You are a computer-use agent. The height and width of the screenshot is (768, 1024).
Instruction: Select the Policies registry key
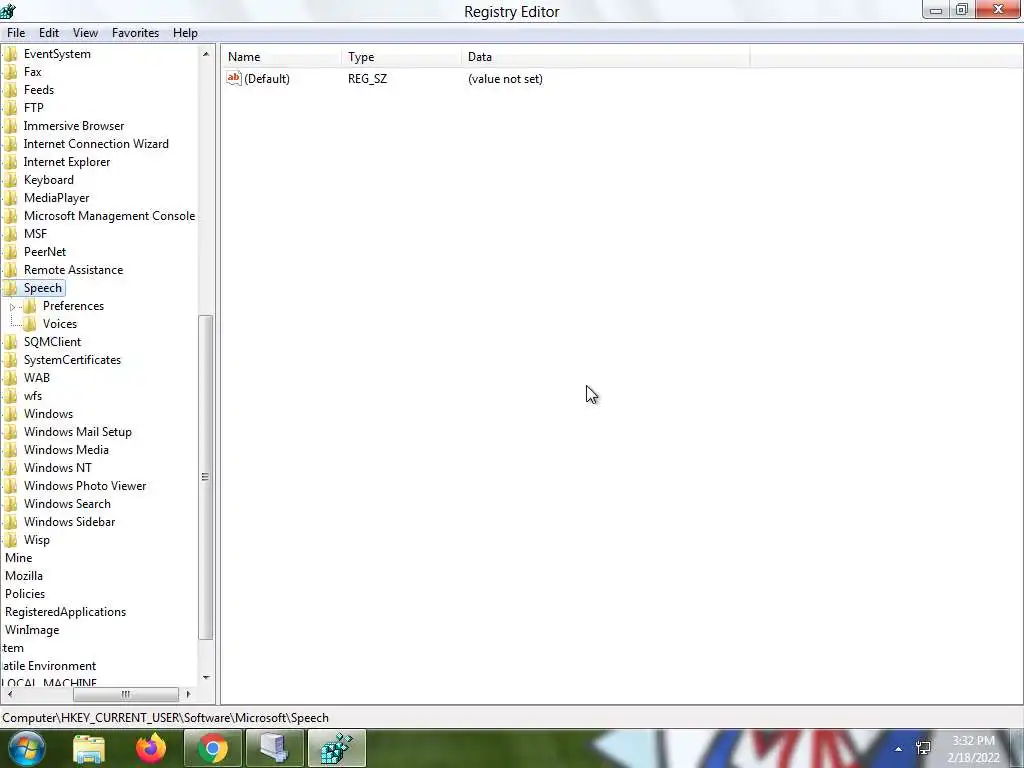(25, 594)
